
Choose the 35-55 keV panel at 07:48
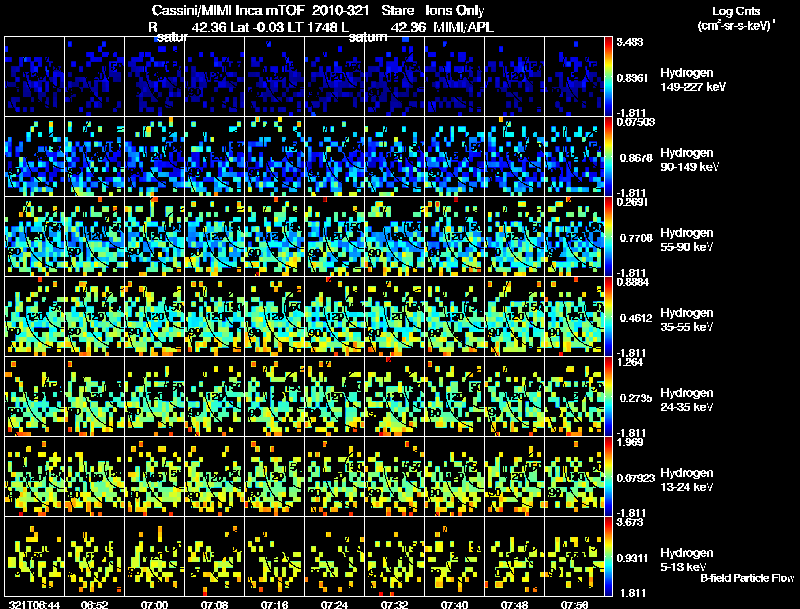pos(514,317)
